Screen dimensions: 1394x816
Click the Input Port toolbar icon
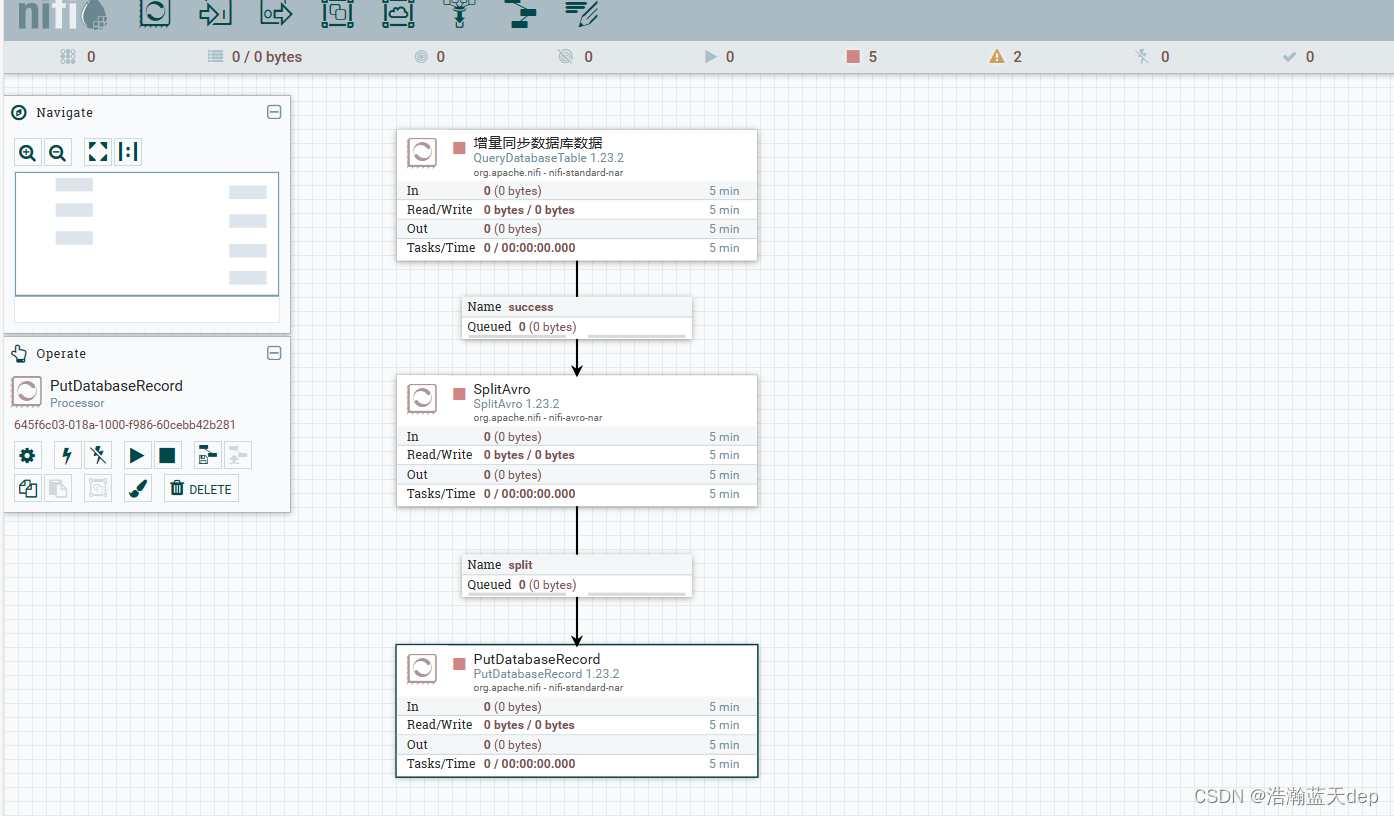215,13
